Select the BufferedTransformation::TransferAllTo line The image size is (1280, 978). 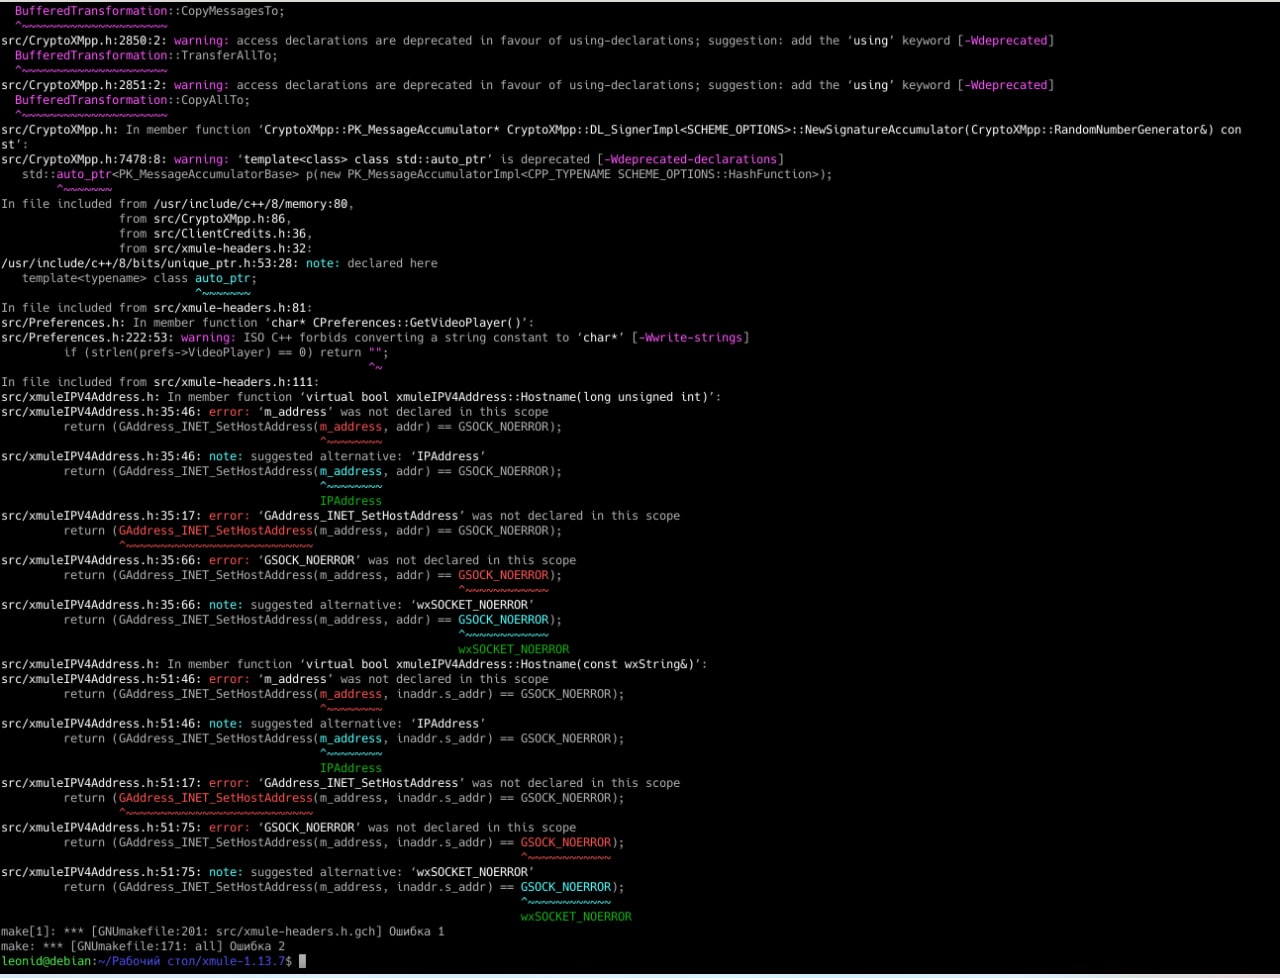coord(146,56)
